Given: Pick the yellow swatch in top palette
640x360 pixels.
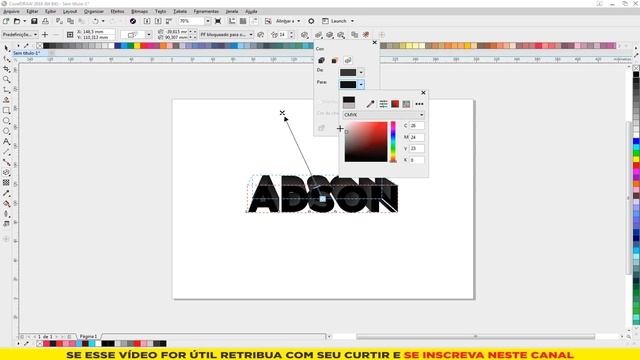Looking at the screenshot, I should click(x=137, y=46).
